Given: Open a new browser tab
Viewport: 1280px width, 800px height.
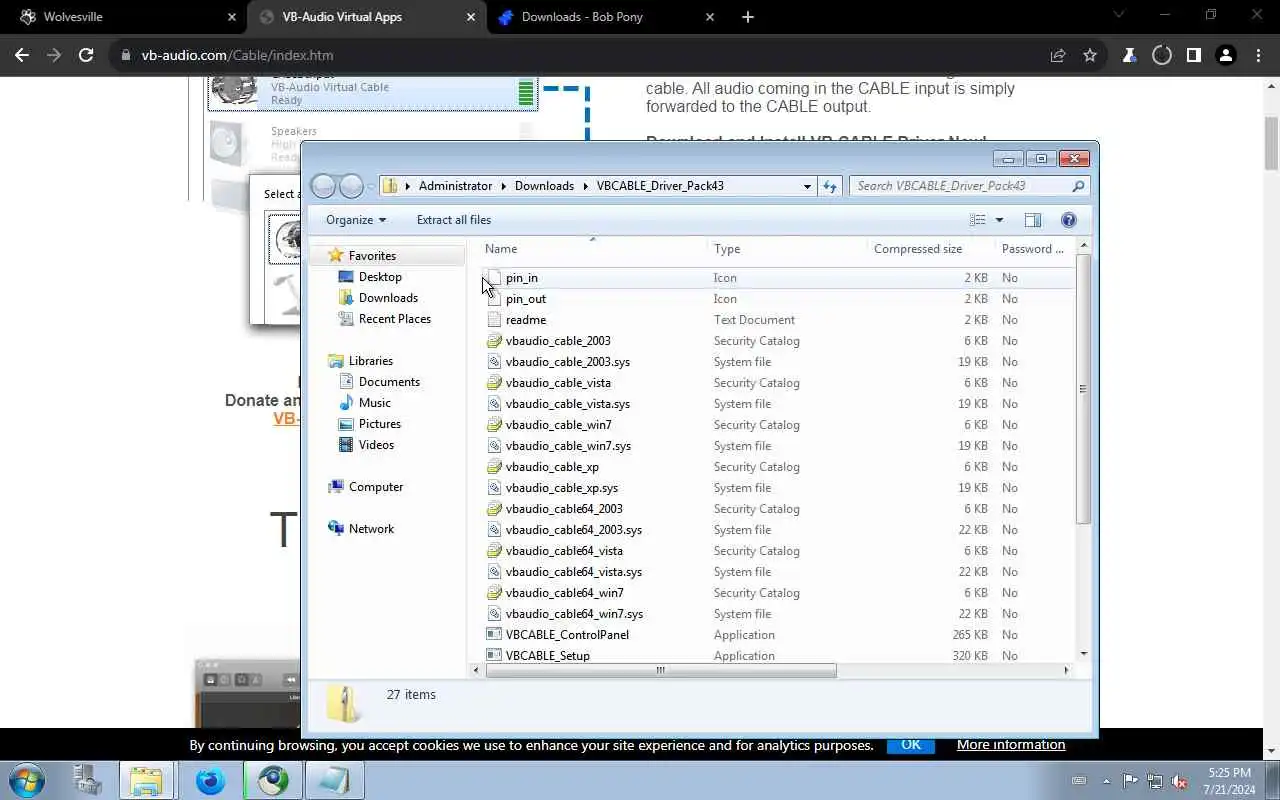Looking at the screenshot, I should (748, 17).
